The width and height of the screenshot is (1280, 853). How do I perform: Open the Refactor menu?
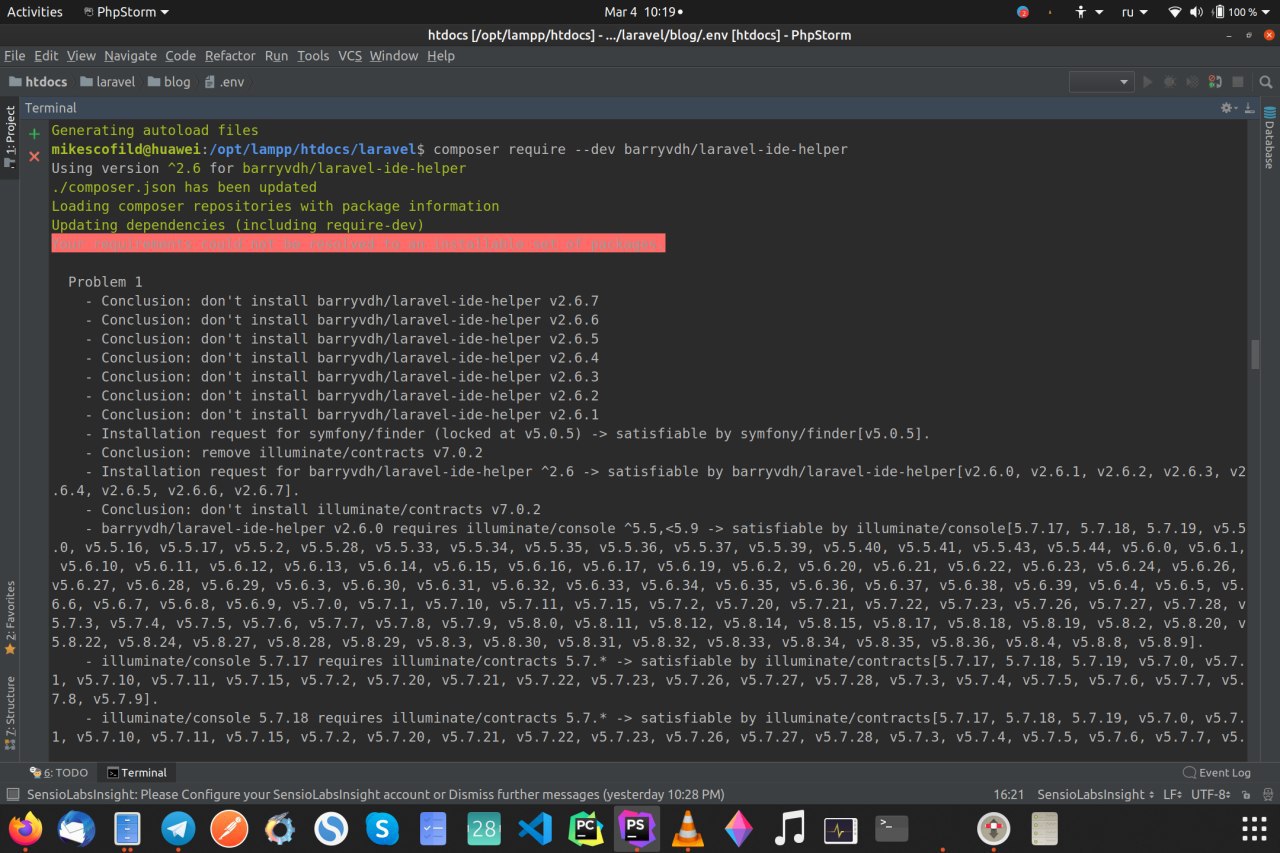pyautogui.click(x=230, y=56)
